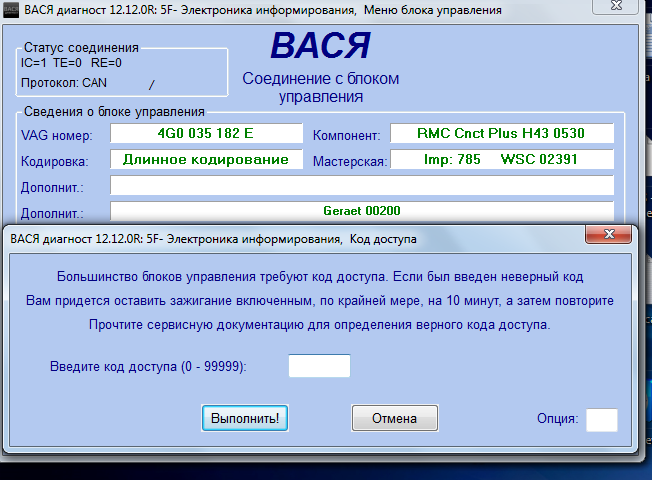
Task: Click the Сведения о блоке управления group caption
Action: click(x=114, y=111)
